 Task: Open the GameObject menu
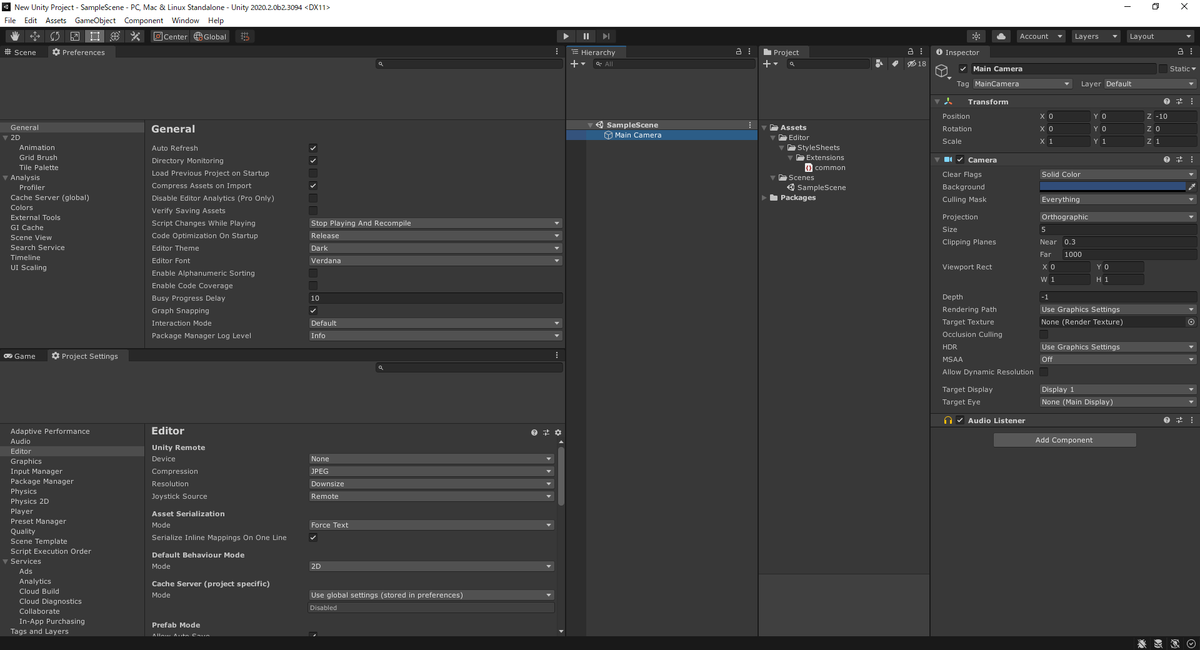95,20
